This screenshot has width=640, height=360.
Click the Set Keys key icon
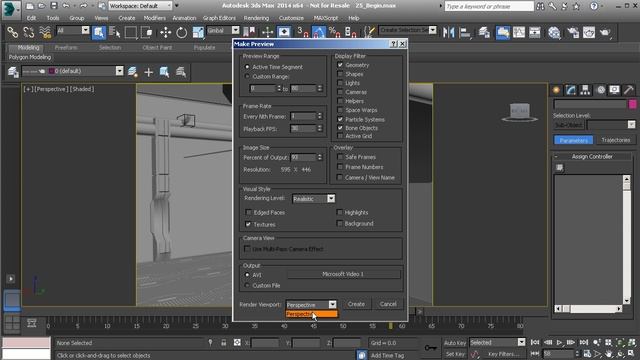pyautogui.click(x=430, y=348)
